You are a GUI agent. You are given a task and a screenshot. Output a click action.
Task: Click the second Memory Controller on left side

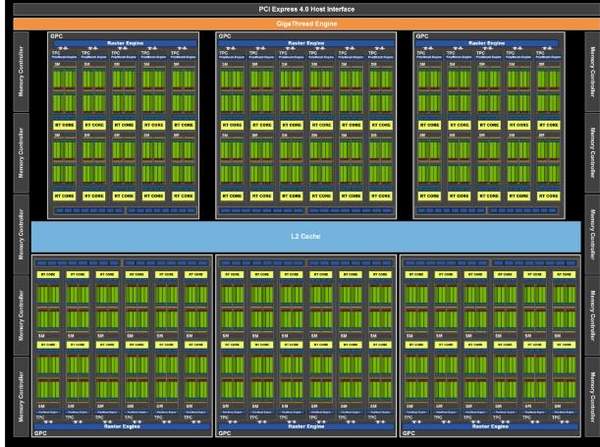coord(20,153)
